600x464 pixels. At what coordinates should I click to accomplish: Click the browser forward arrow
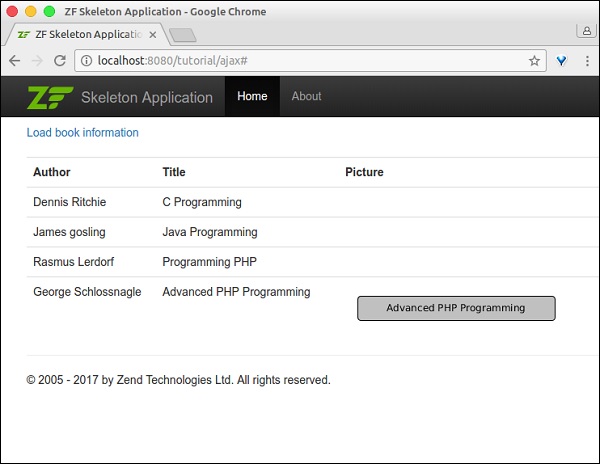37,61
